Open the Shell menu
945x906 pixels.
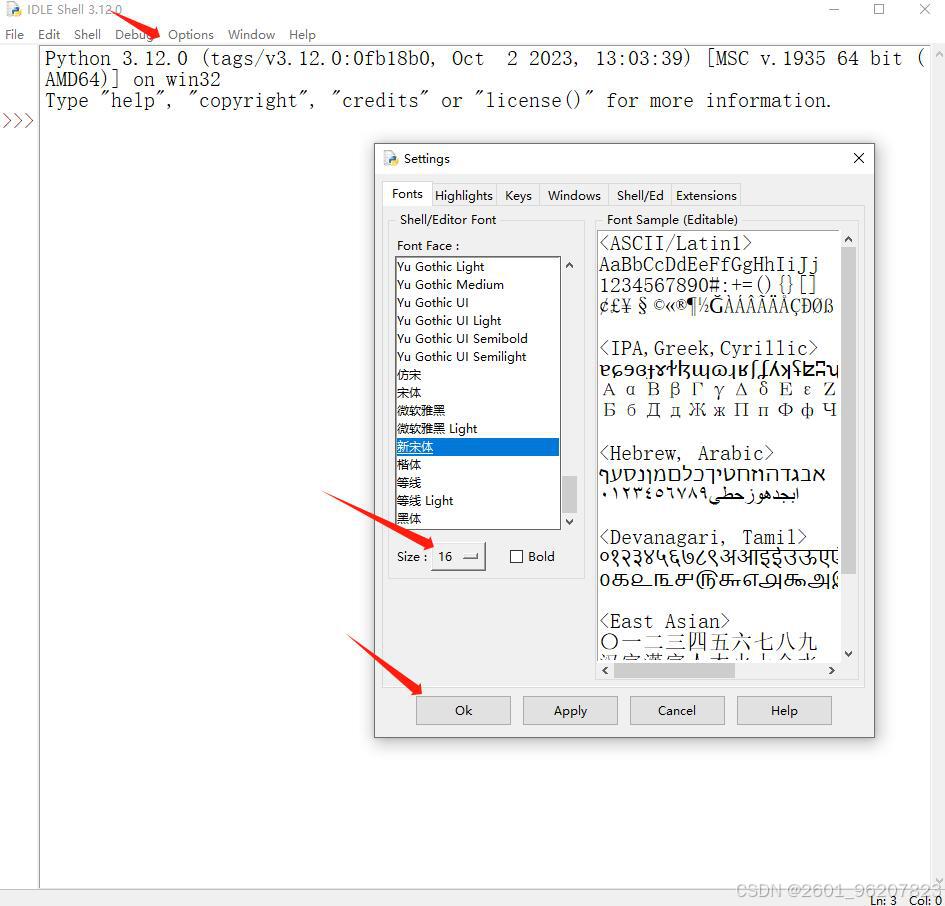pos(87,34)
